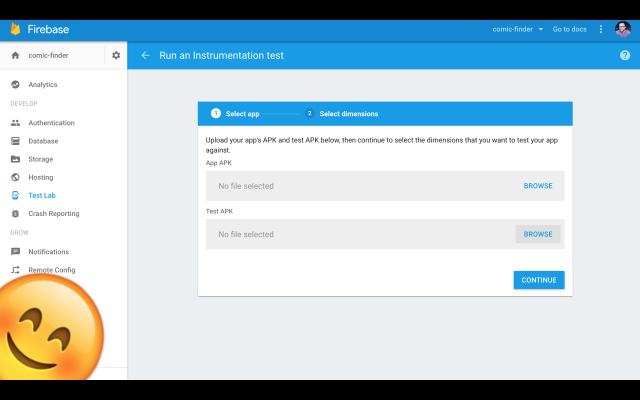
Task: Click the Test APK file field
Action: [x=385, y=234]
